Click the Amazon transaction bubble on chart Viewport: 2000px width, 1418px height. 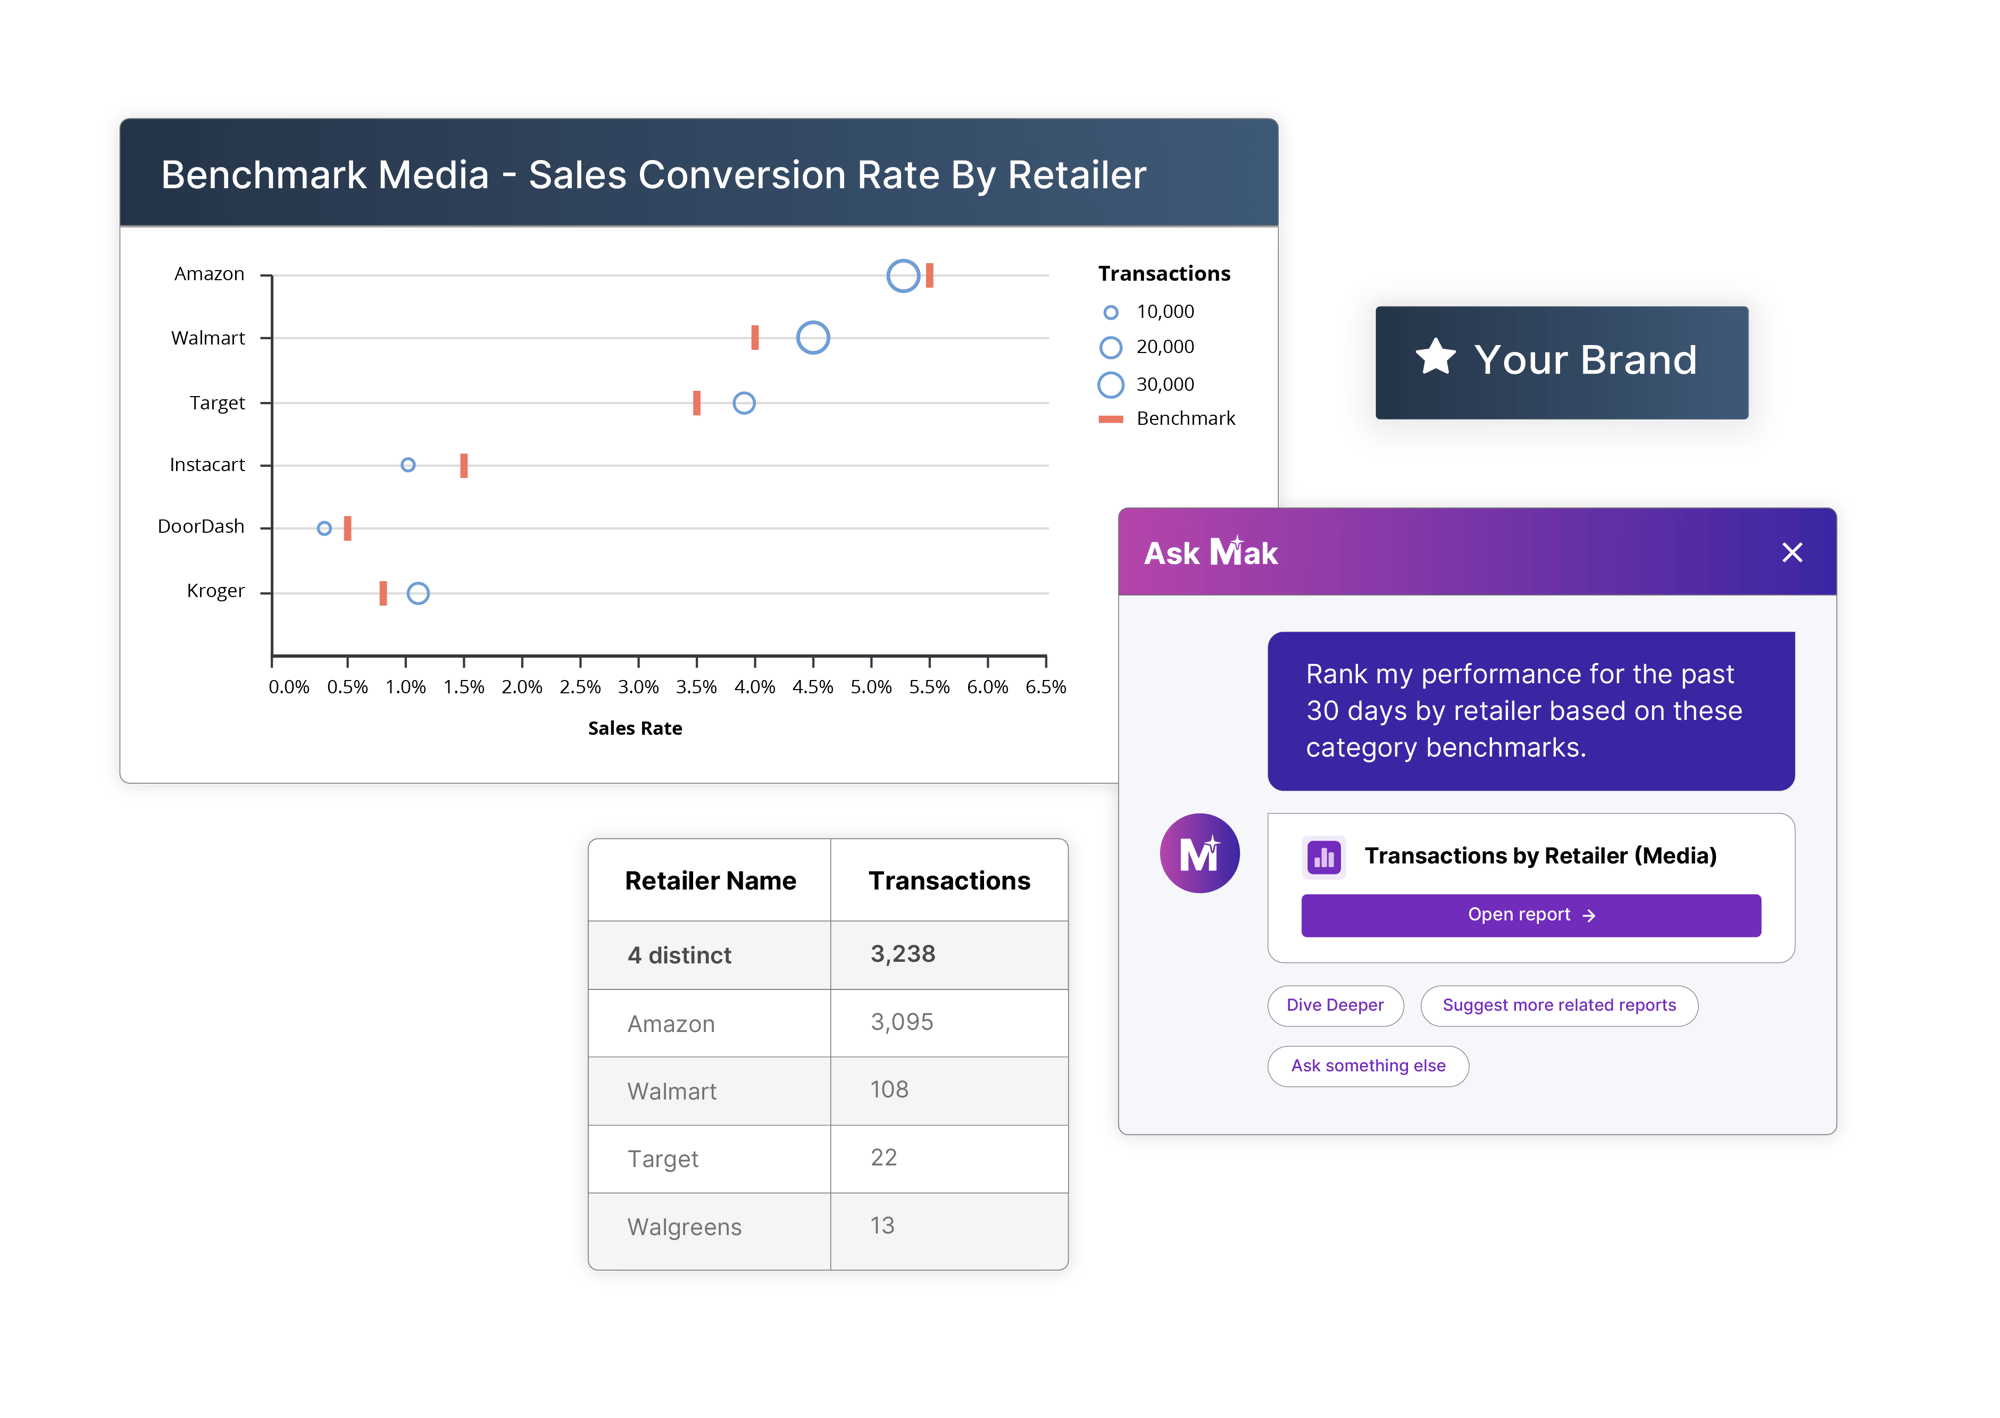[903, 275]
